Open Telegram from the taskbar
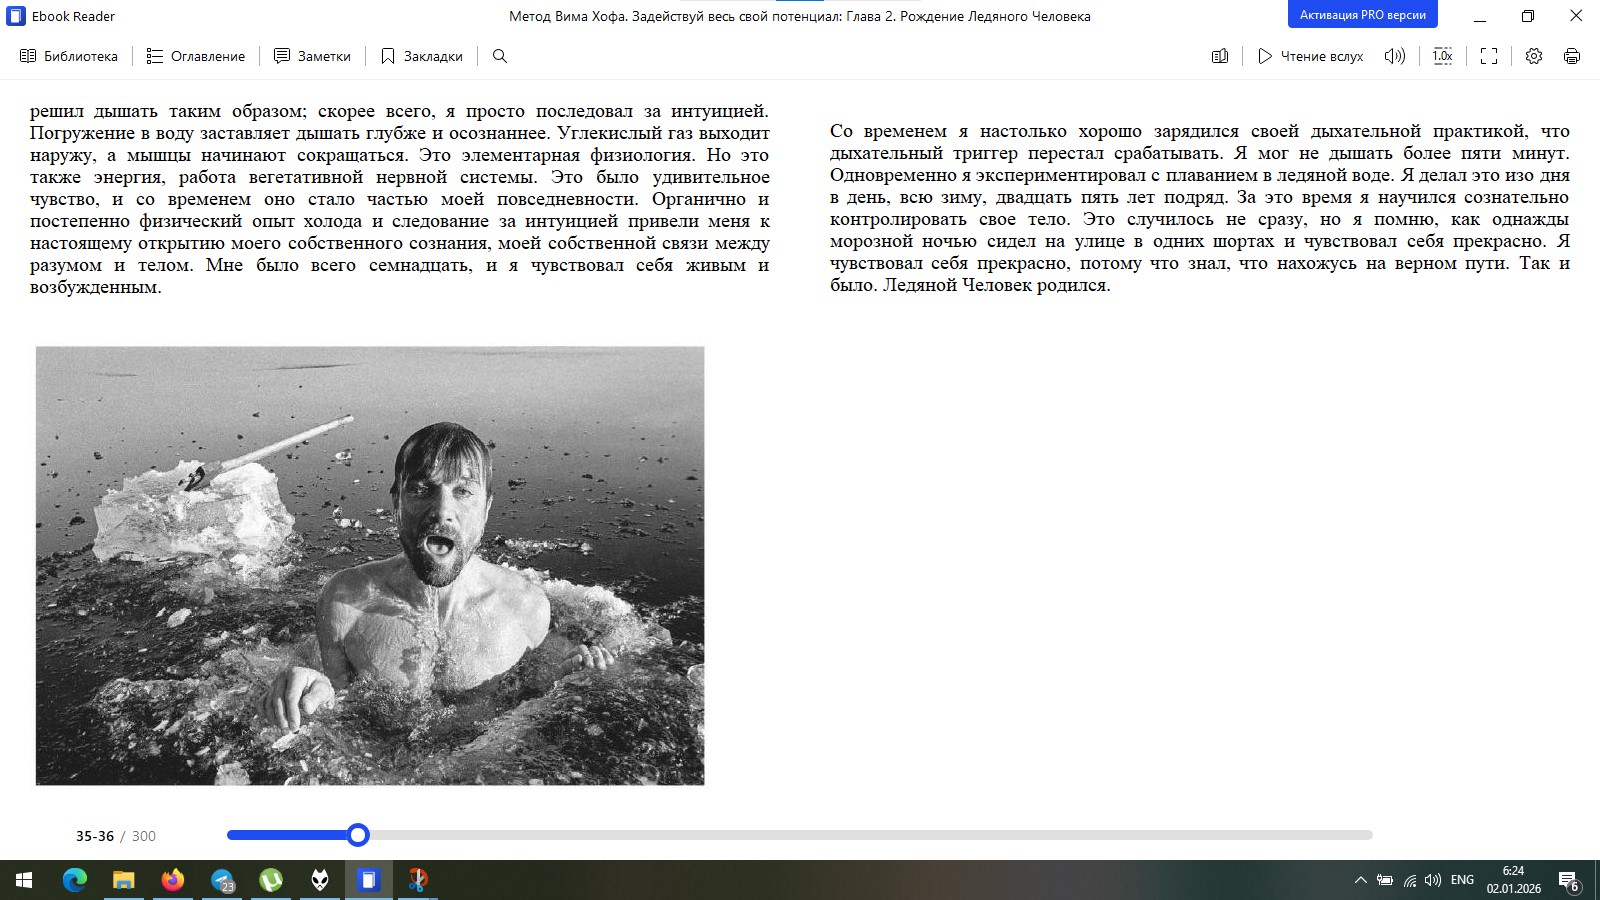The height and width of the screenshot is (900, 1600). tap(222, 880)
